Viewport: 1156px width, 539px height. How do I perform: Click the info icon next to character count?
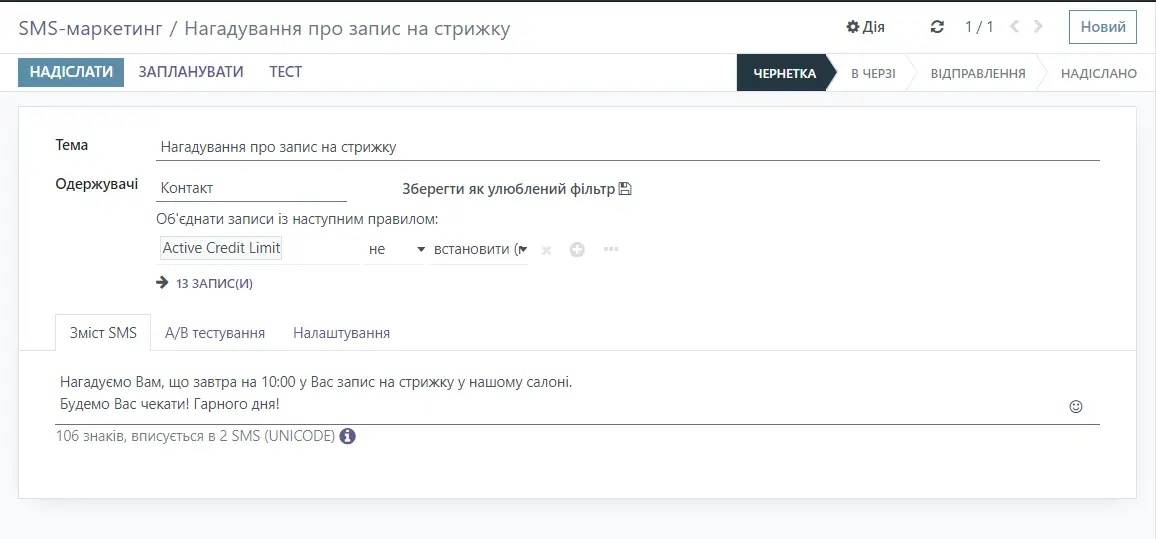tap(348, 436)
